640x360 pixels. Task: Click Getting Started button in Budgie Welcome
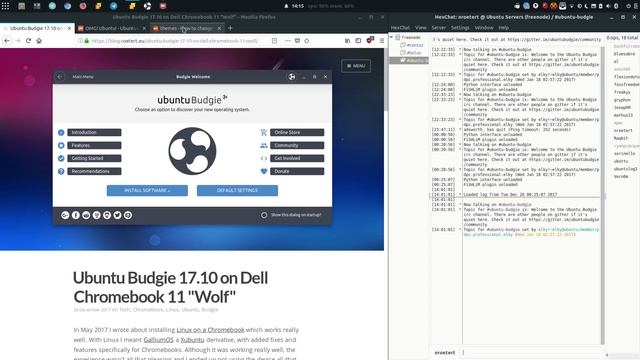click(94, 158)
